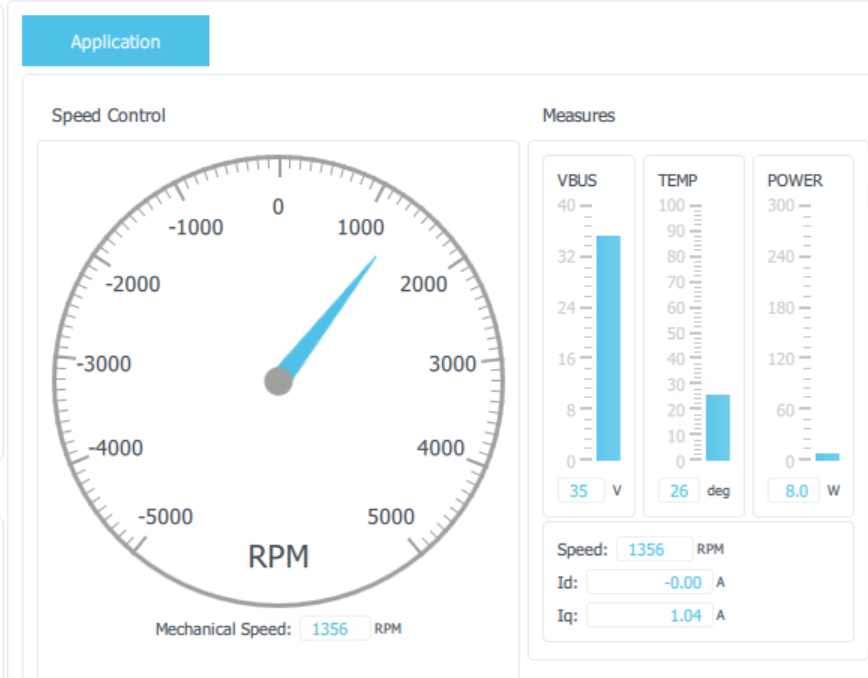Click the 2000 label on RPM dial
The width and height of the screenshot is (868, 678).
[423, 284]
